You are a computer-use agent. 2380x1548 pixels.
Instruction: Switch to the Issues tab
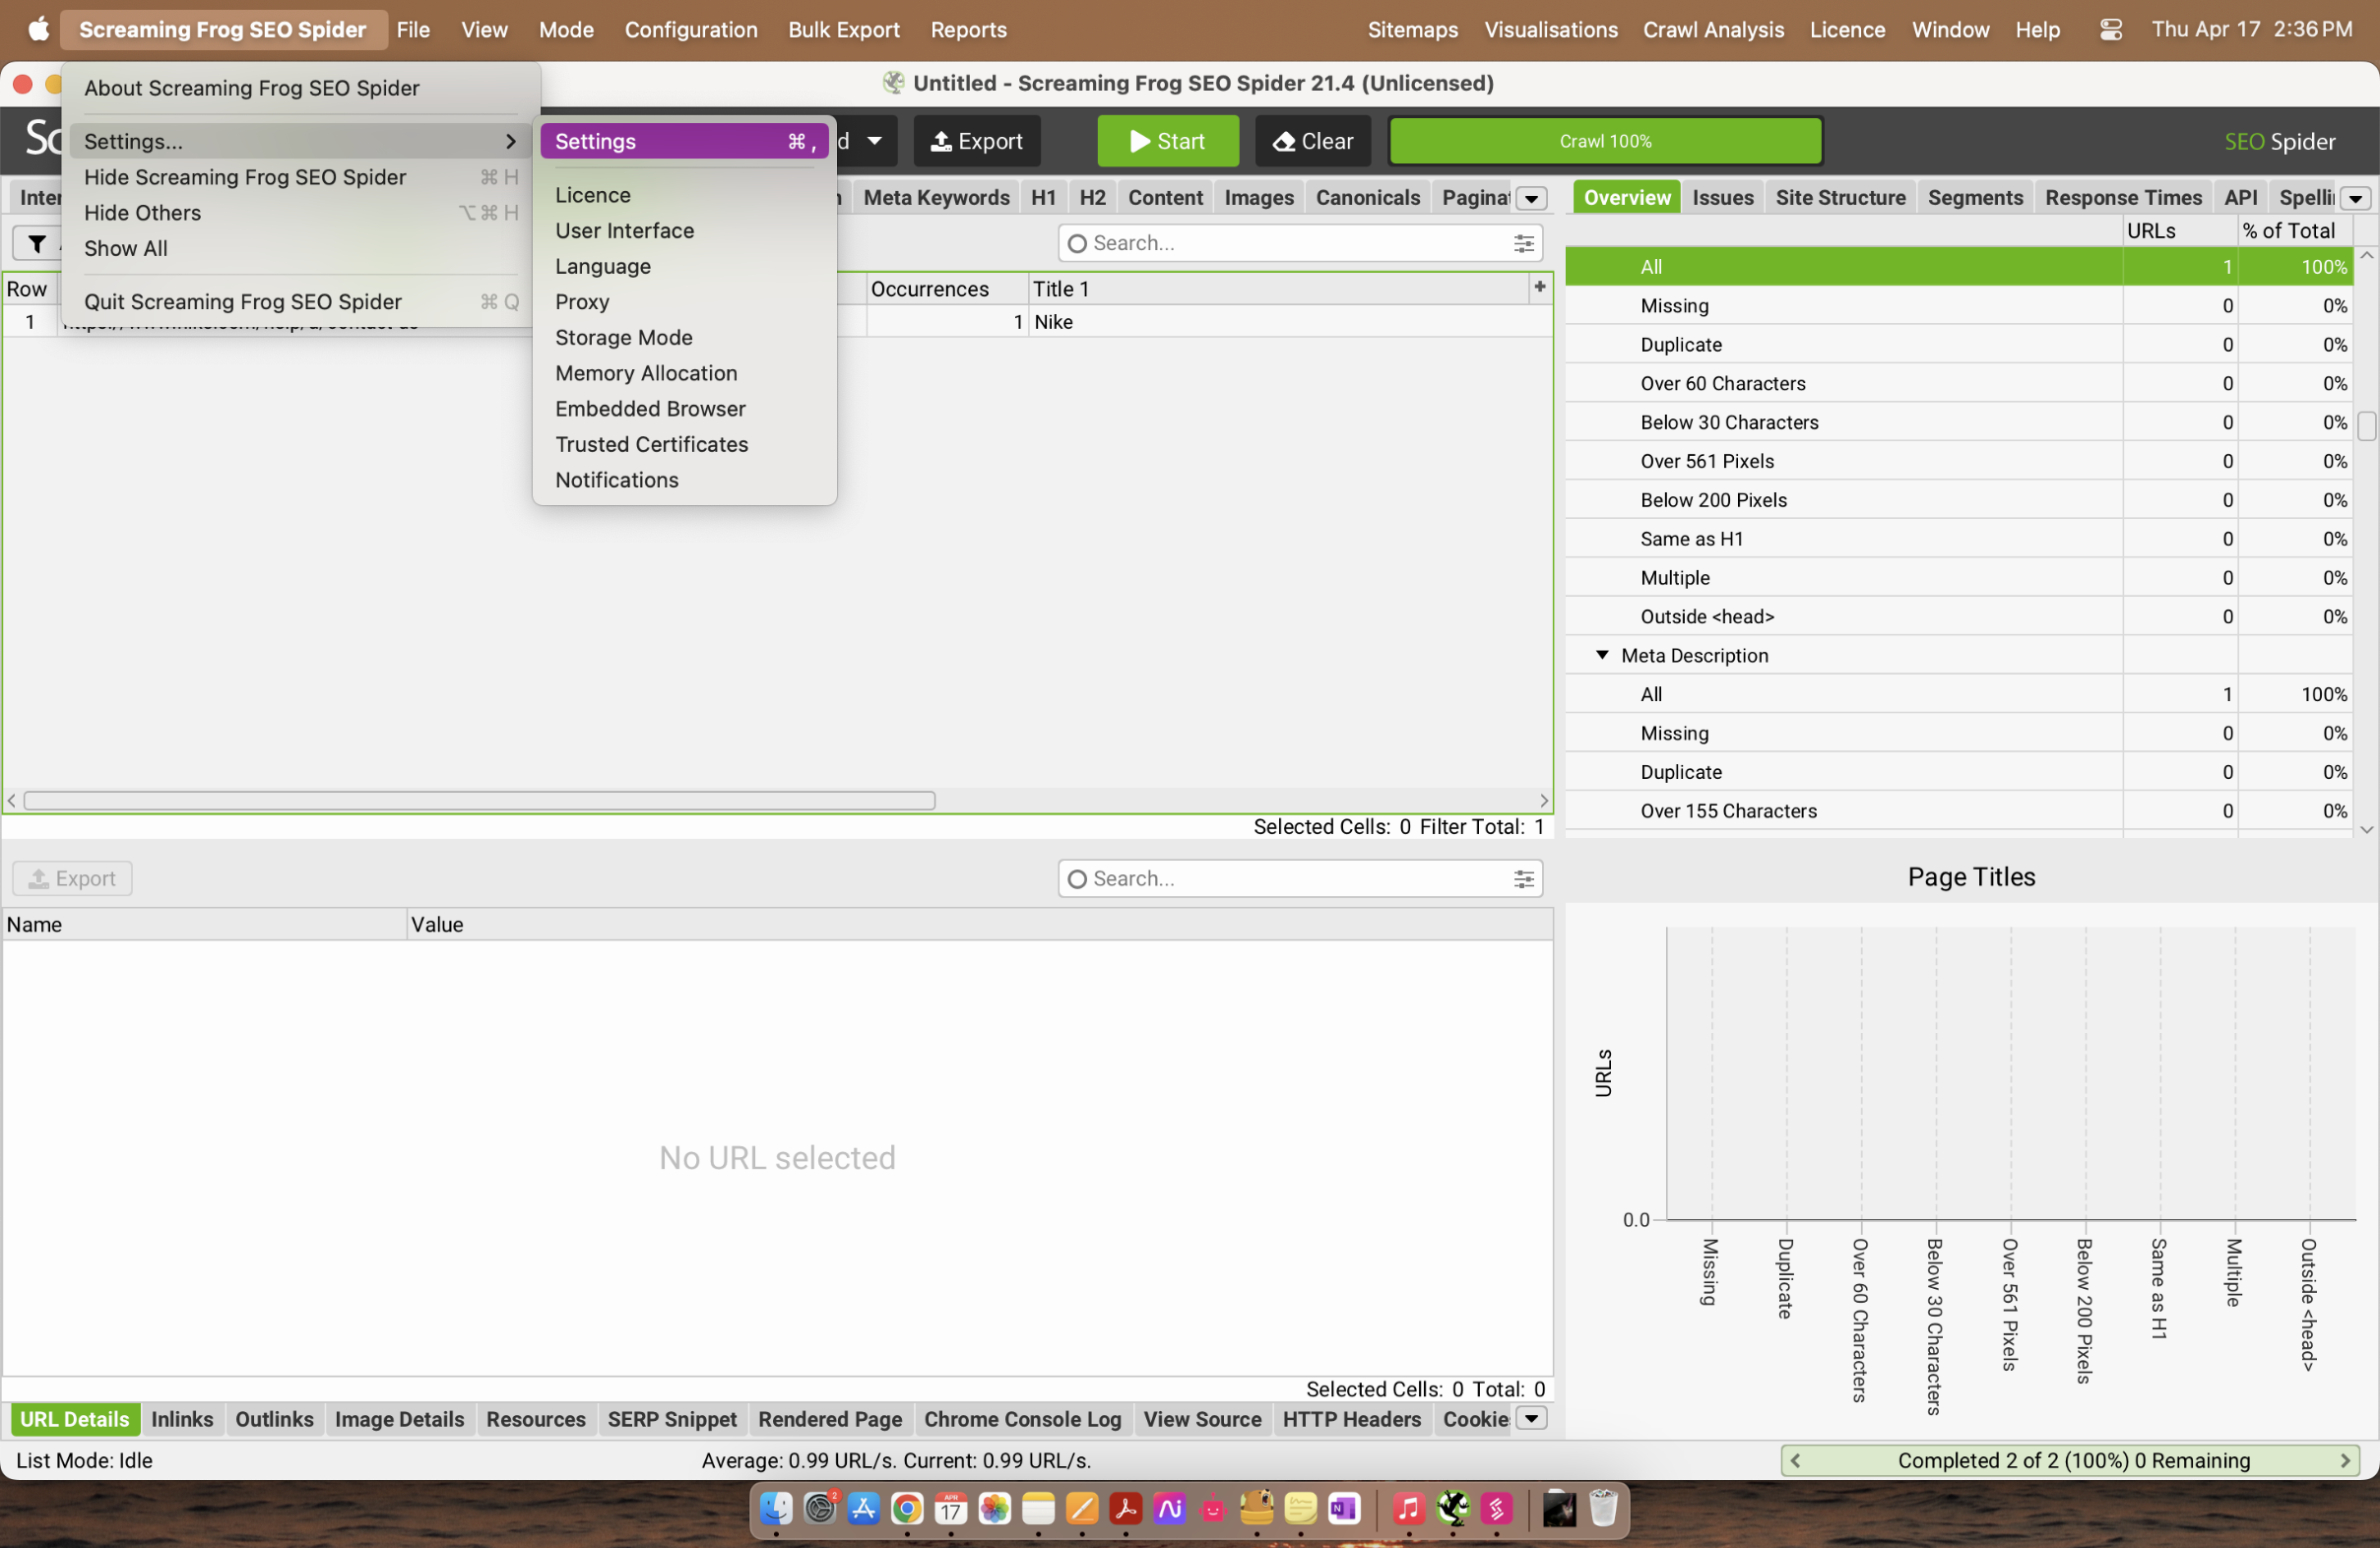[1722, 197]
